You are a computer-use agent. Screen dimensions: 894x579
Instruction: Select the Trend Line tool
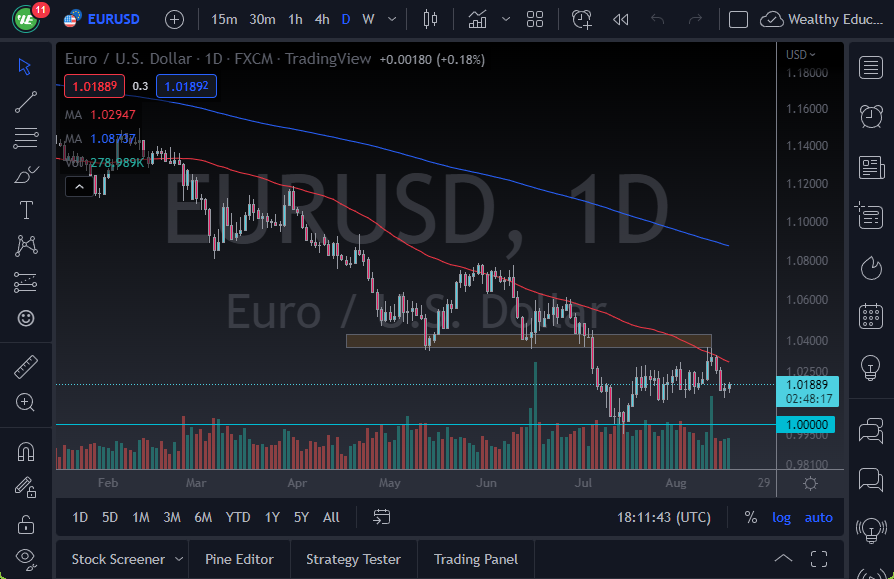click(26, 102)
